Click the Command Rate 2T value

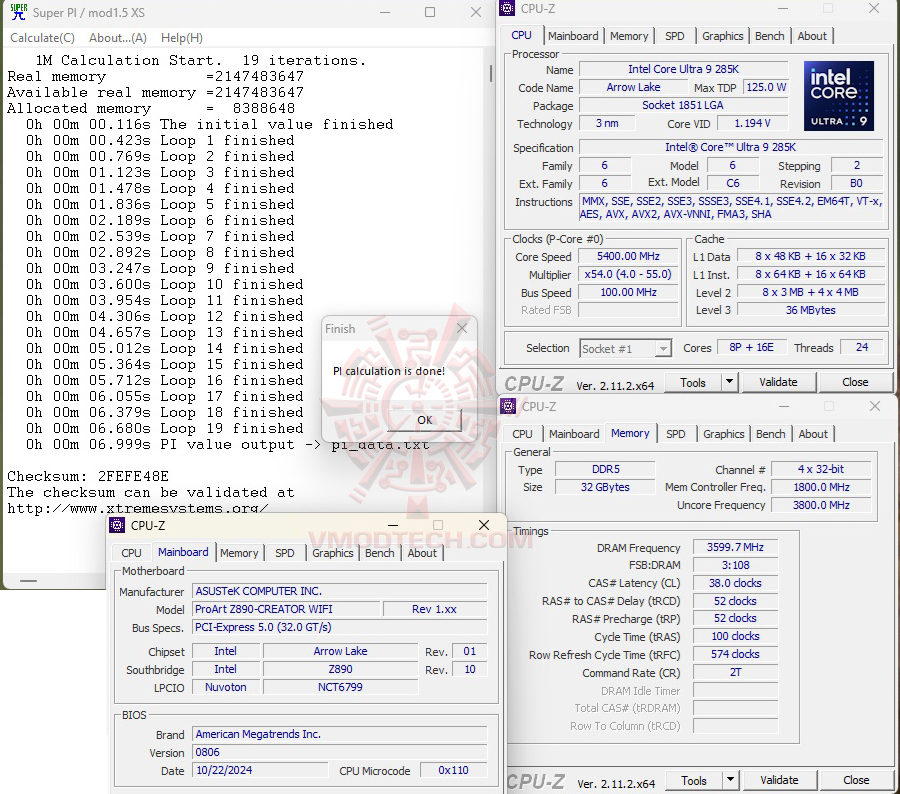(x=735, y=672)
